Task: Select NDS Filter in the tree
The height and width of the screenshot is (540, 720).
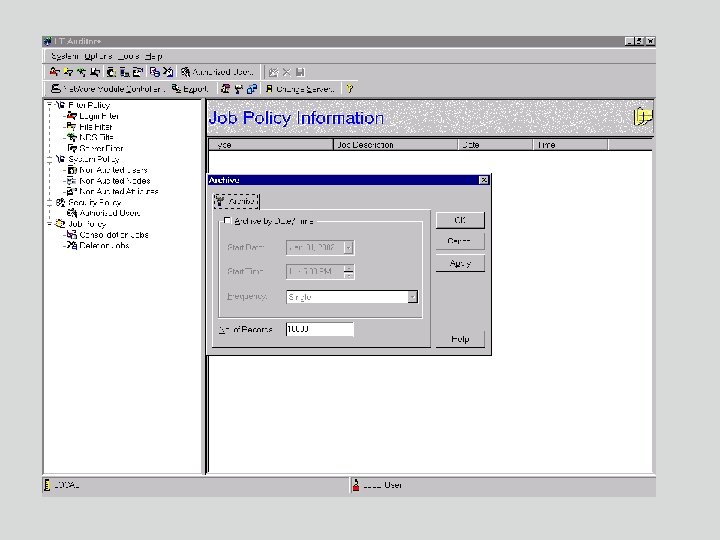Action: coord(96,137)
